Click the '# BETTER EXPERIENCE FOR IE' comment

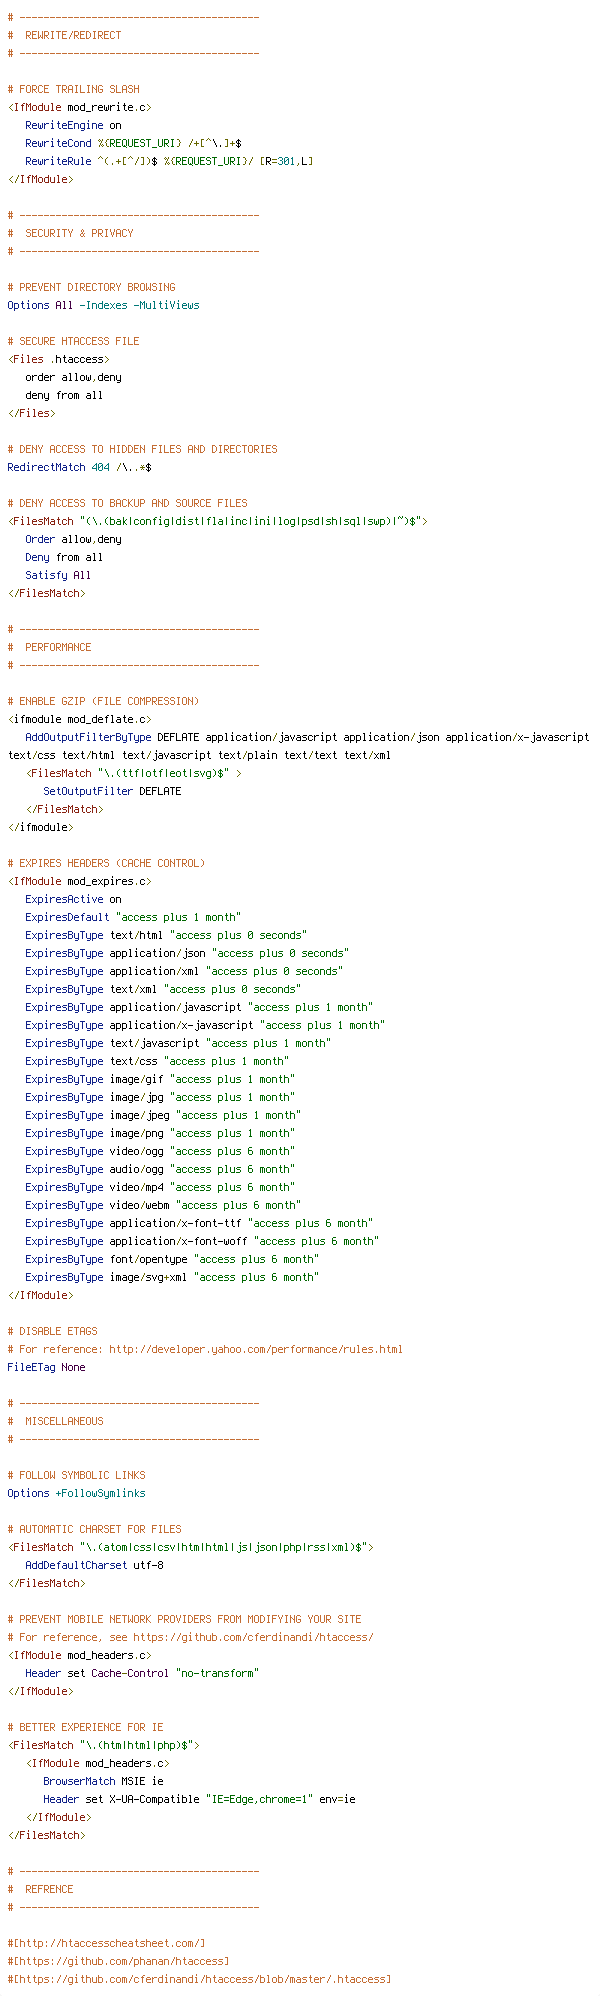[x=85, y=1727]
